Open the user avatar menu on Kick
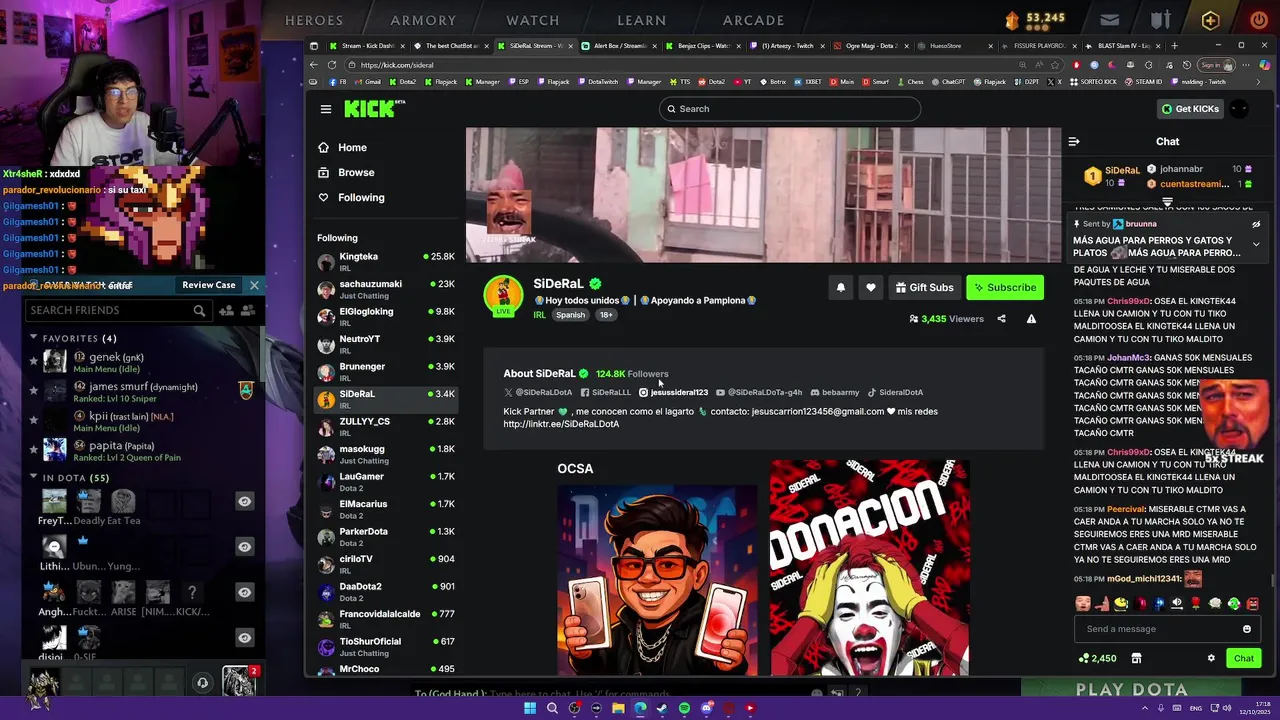 pos(1240,109)
